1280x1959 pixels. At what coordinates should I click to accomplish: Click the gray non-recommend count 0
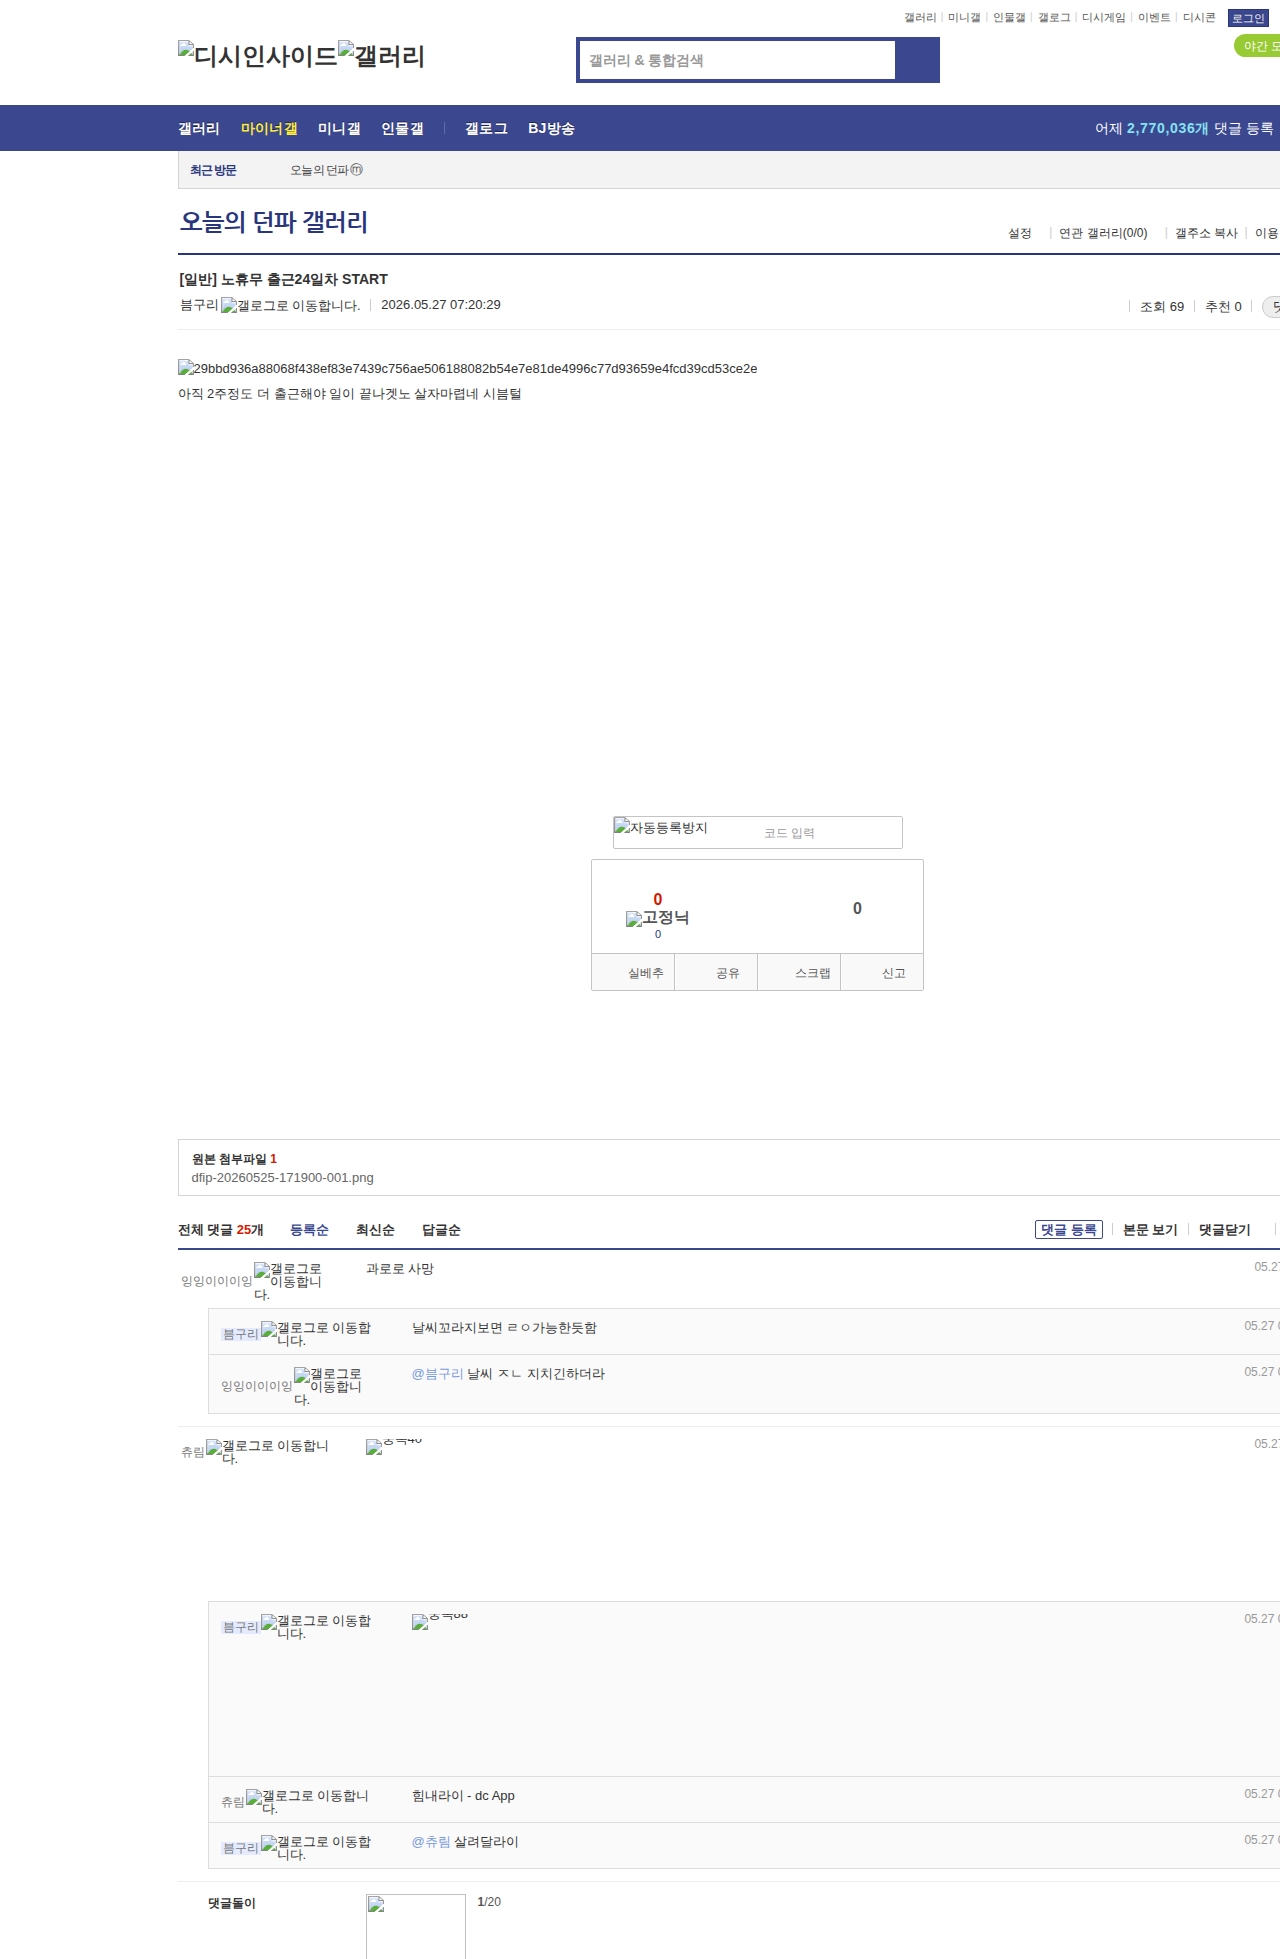coord(857,908)
